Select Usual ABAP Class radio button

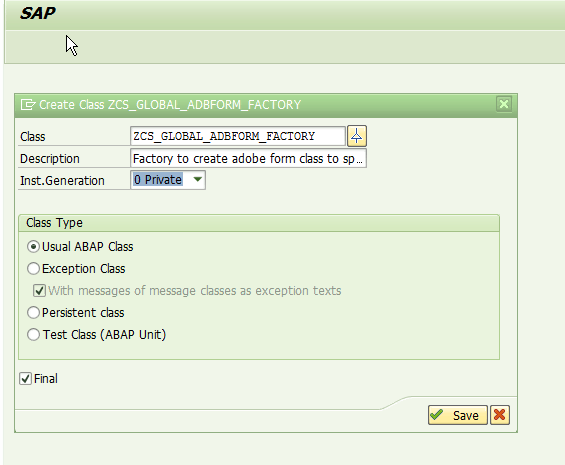click(x=33, y=247)
